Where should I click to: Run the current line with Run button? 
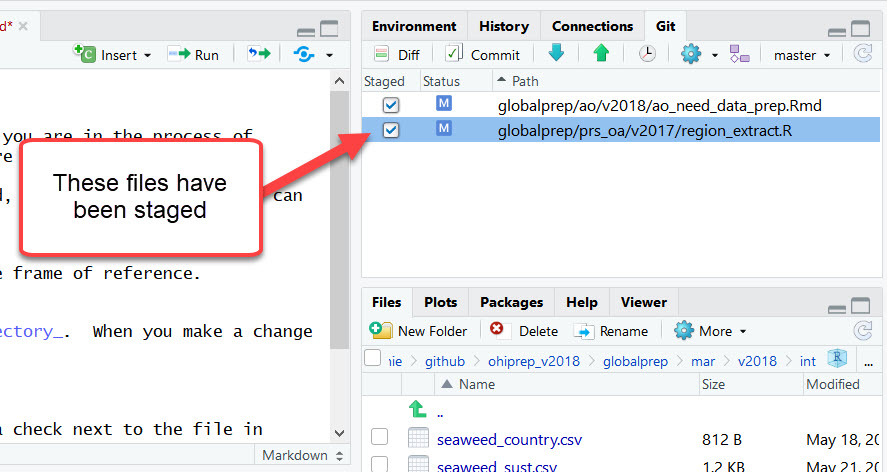(x=193, y=55)
